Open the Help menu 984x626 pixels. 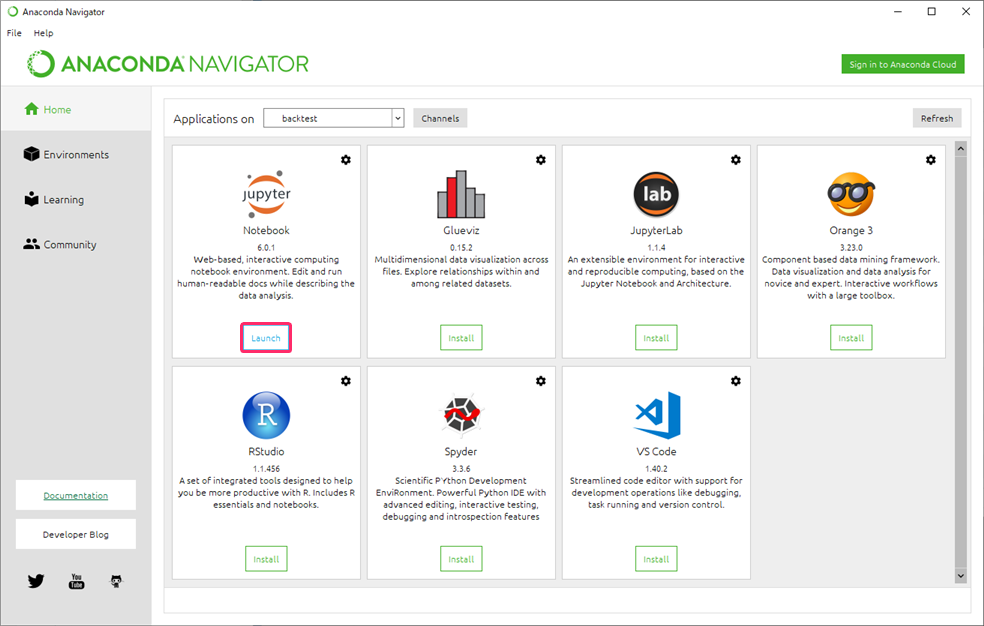[43, 33]
